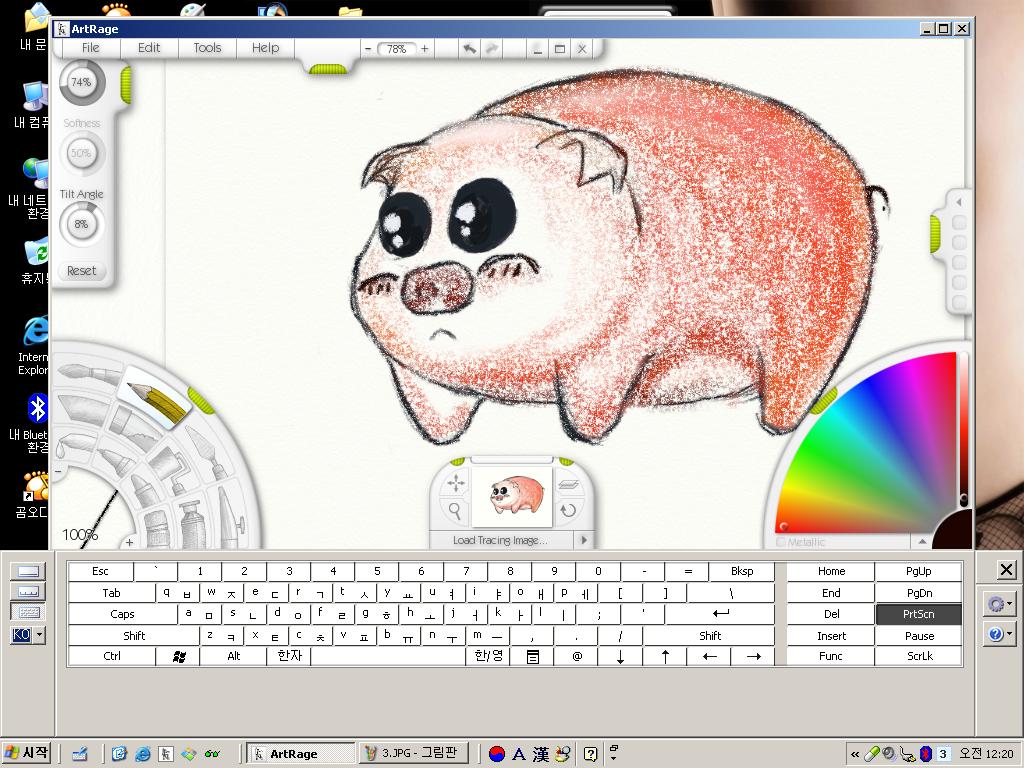Viewport: 1024px width, 768px height.
Task: Toggle the right-side panel green handle
Action: click(935, 233)
